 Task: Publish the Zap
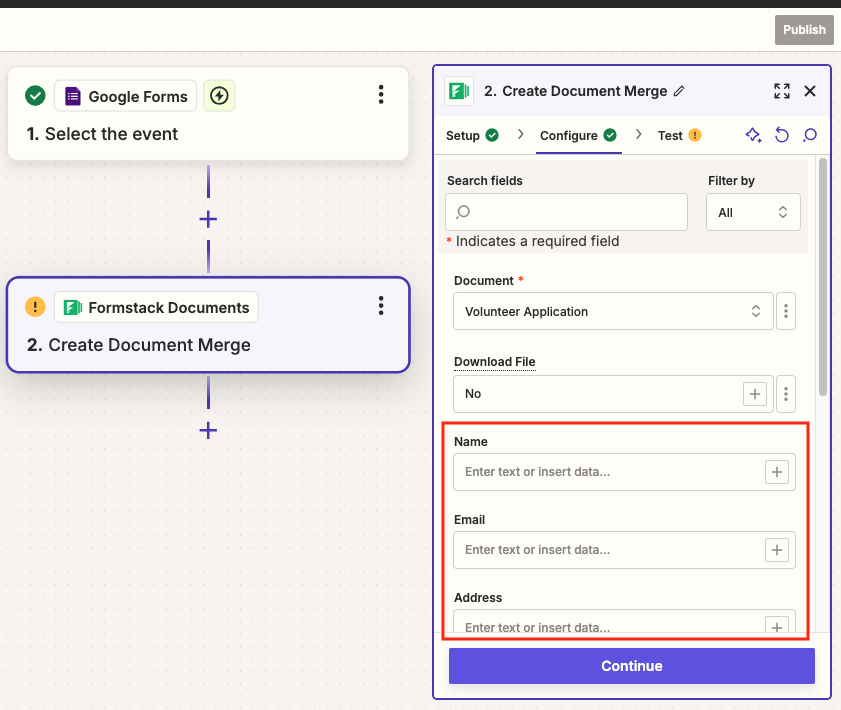click(804, 29)
